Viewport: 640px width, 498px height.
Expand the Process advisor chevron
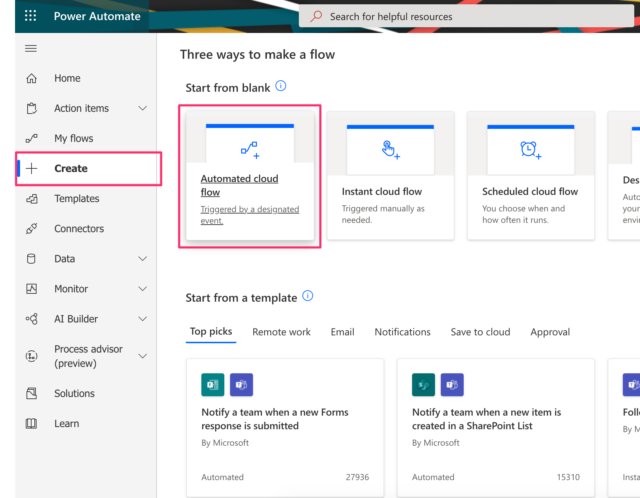tap(142, 356)
